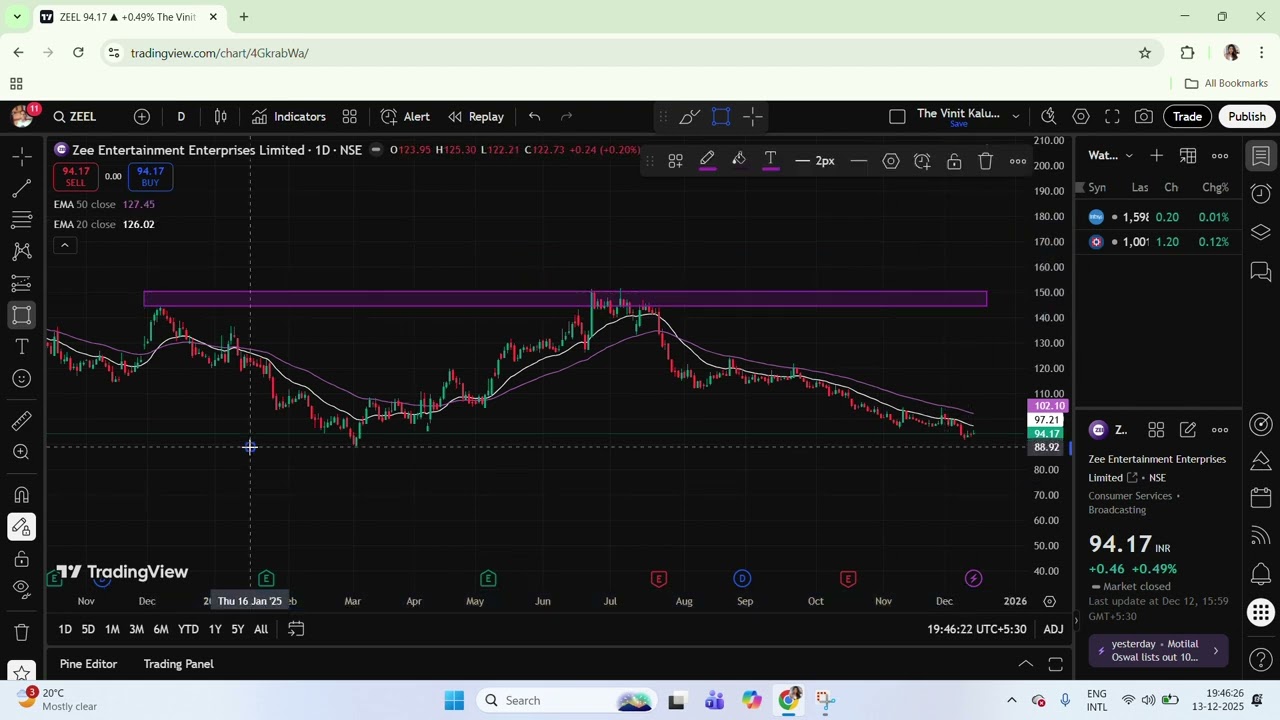
Task: Select the 3M time range
Action: 137,629
